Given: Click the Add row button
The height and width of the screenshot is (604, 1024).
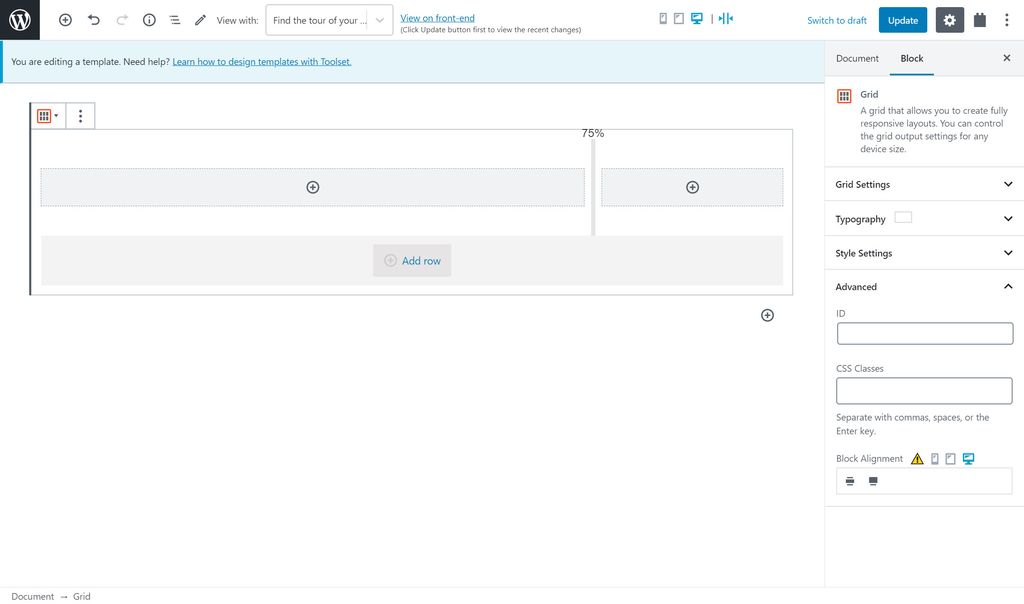Looking at the screenshot, I should click(412, 261).
